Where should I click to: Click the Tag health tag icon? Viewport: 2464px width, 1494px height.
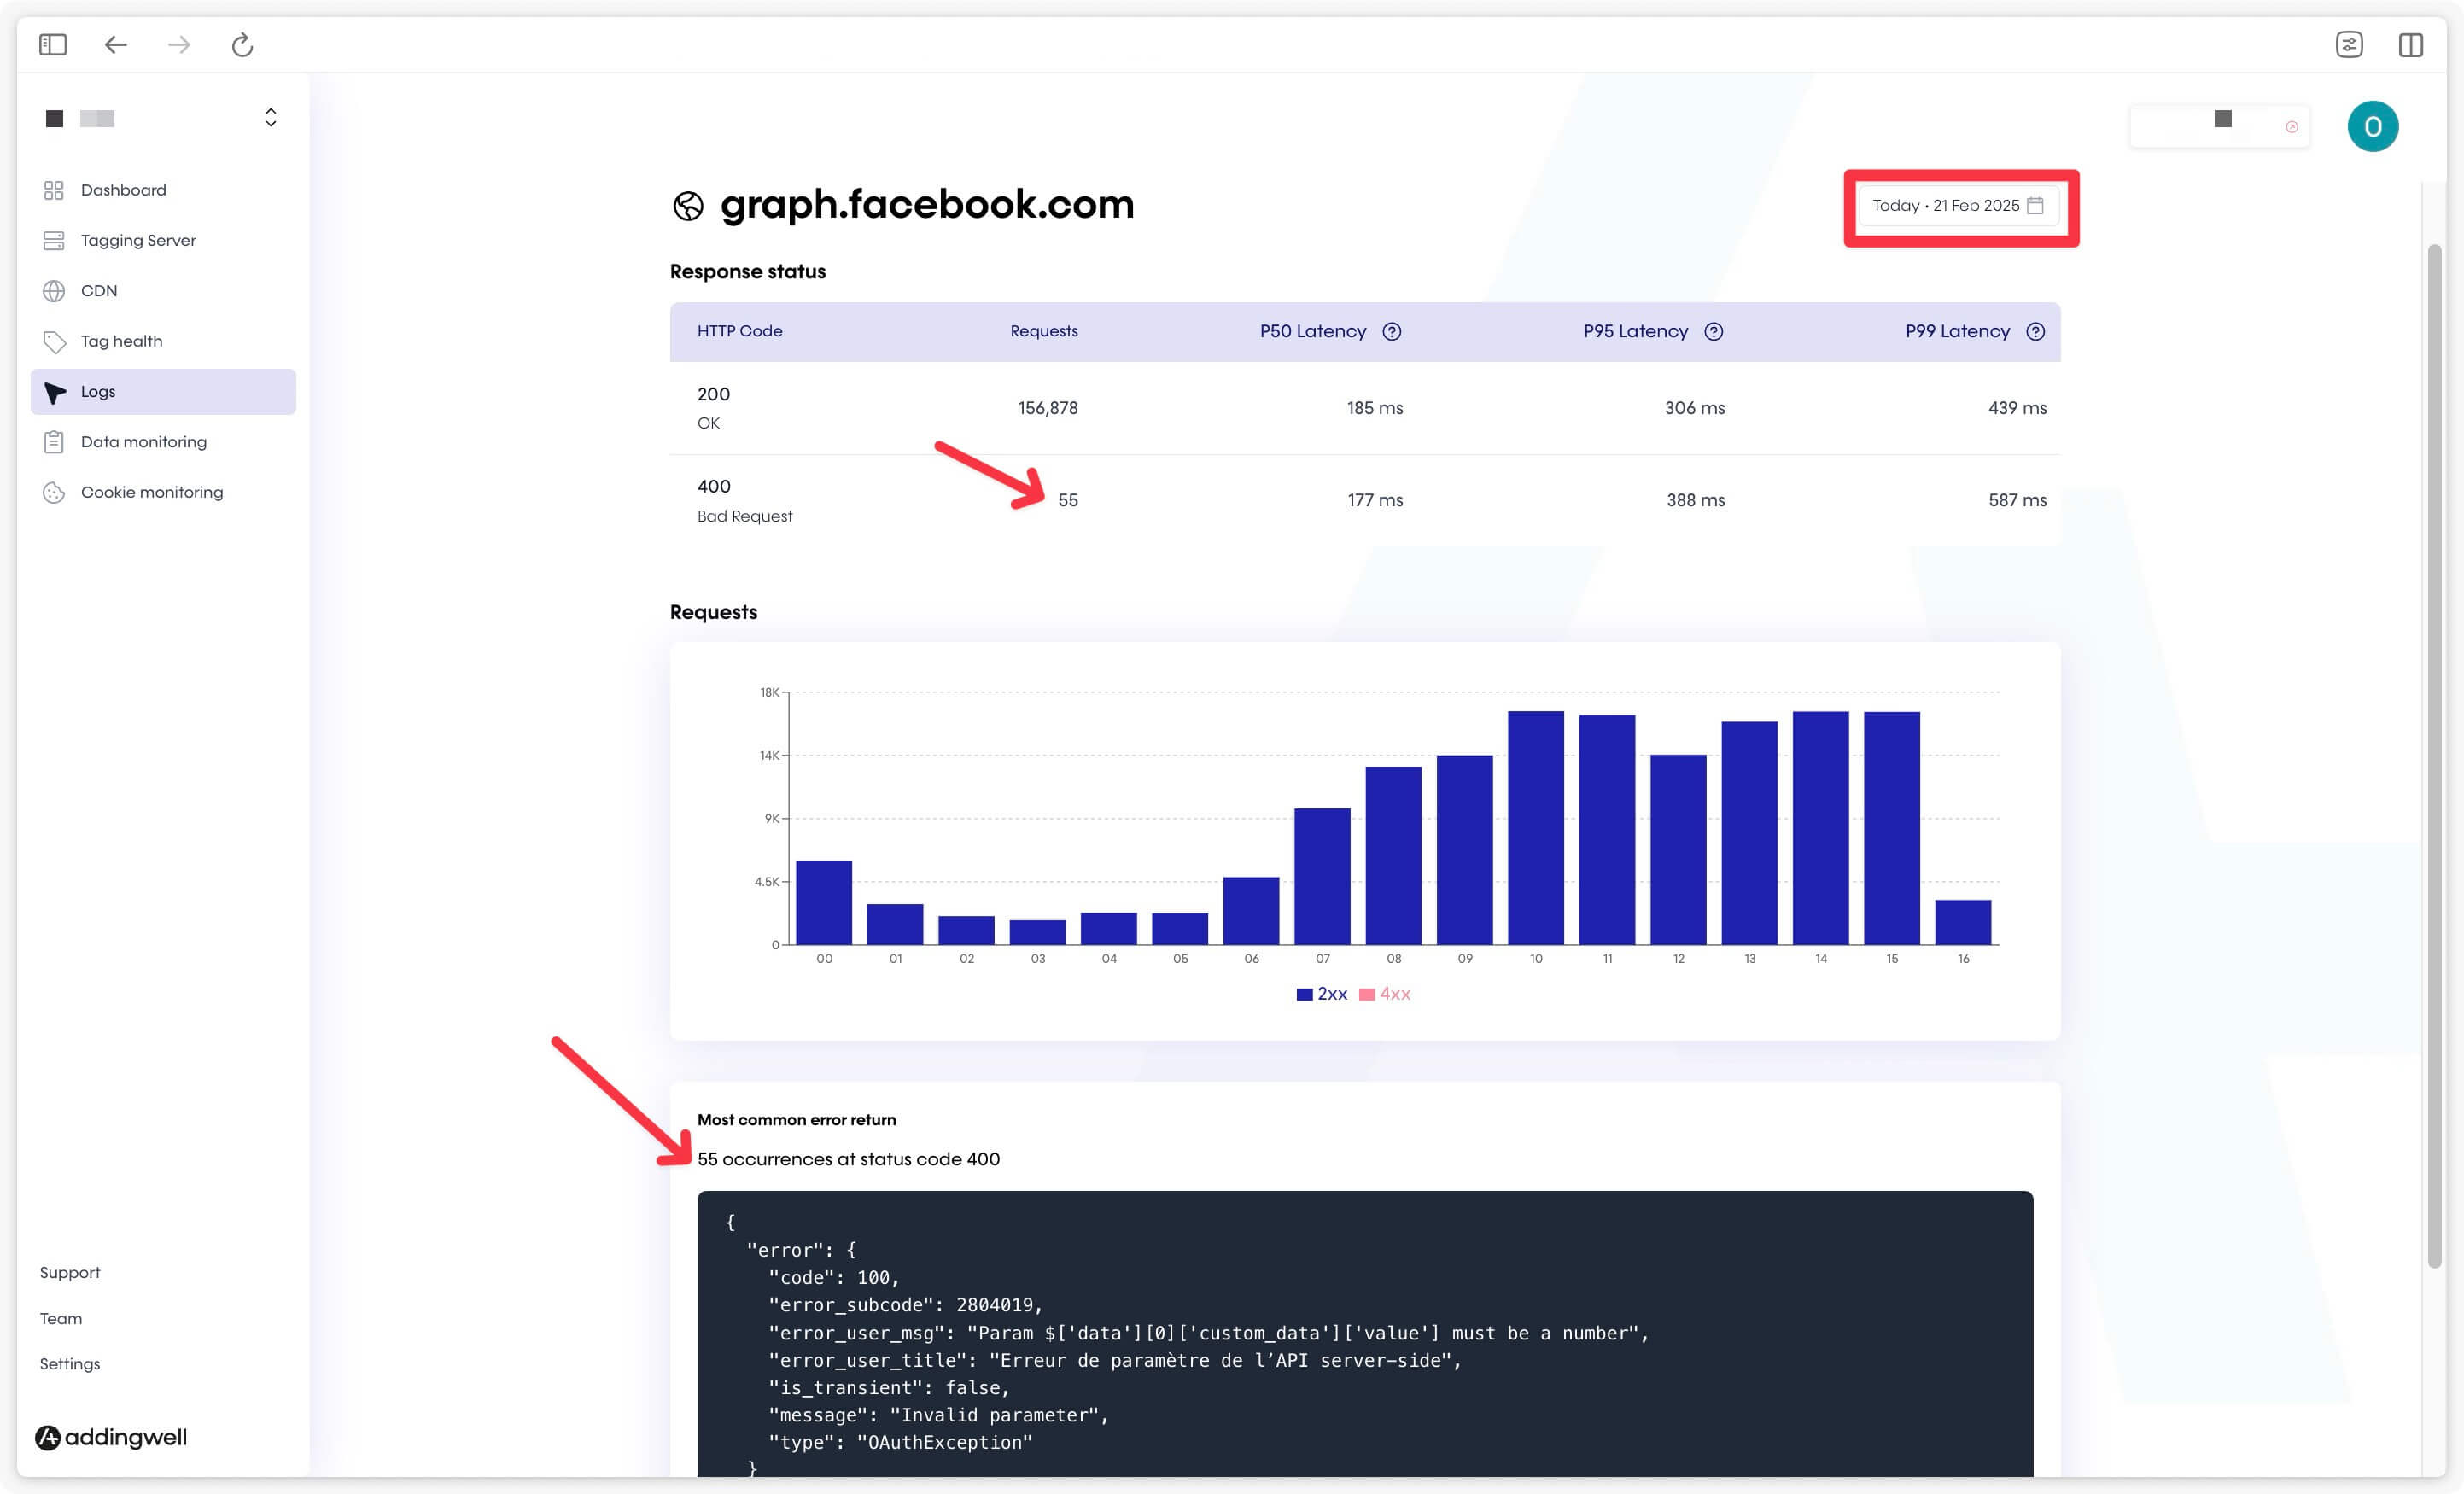(x=54, y=342)
